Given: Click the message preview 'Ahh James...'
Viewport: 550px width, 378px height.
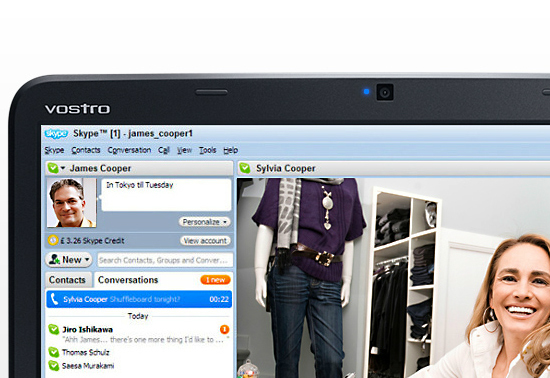Looking at the screenshot, I should tap(146, 340).
